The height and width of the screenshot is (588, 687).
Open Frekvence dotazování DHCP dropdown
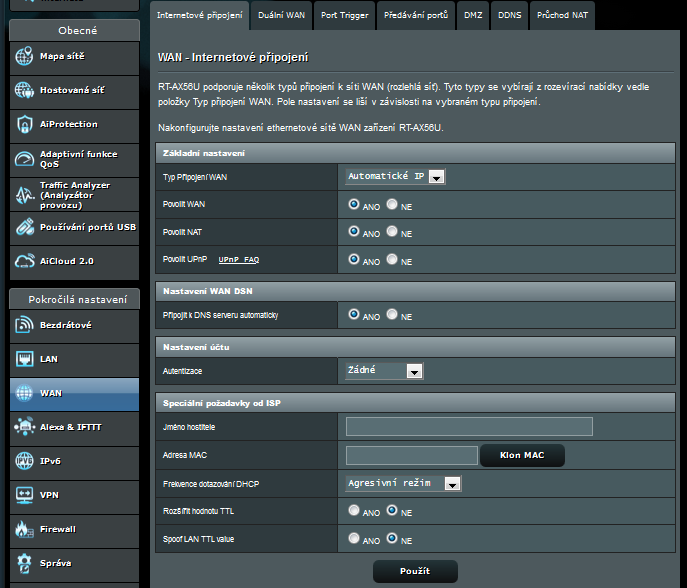click(x=402, y=483)
